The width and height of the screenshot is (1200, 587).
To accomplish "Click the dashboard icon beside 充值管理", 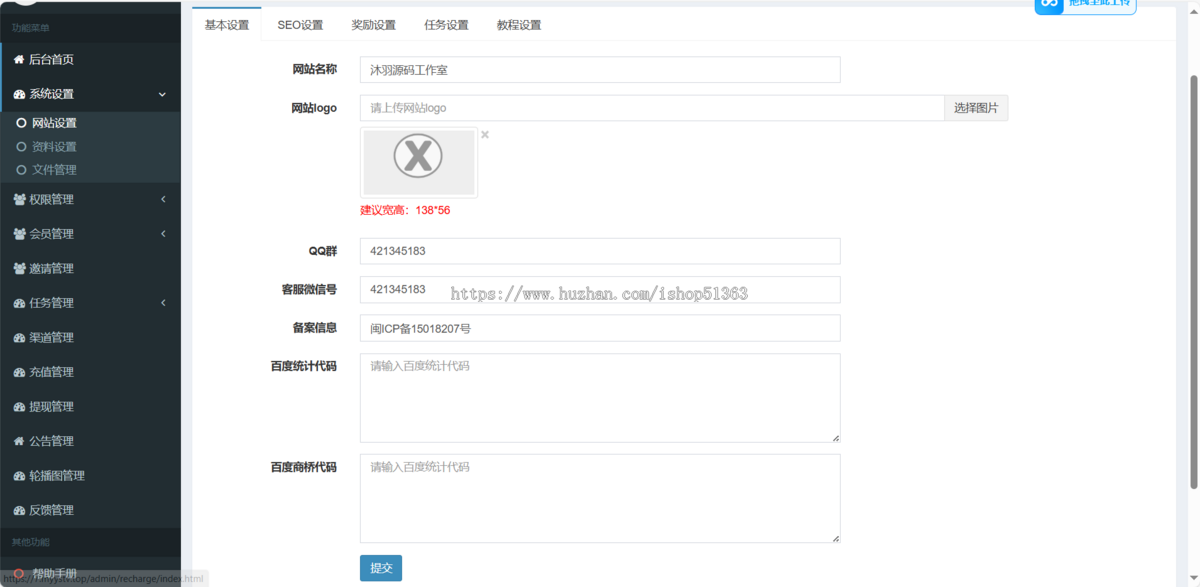I will 19,372.
